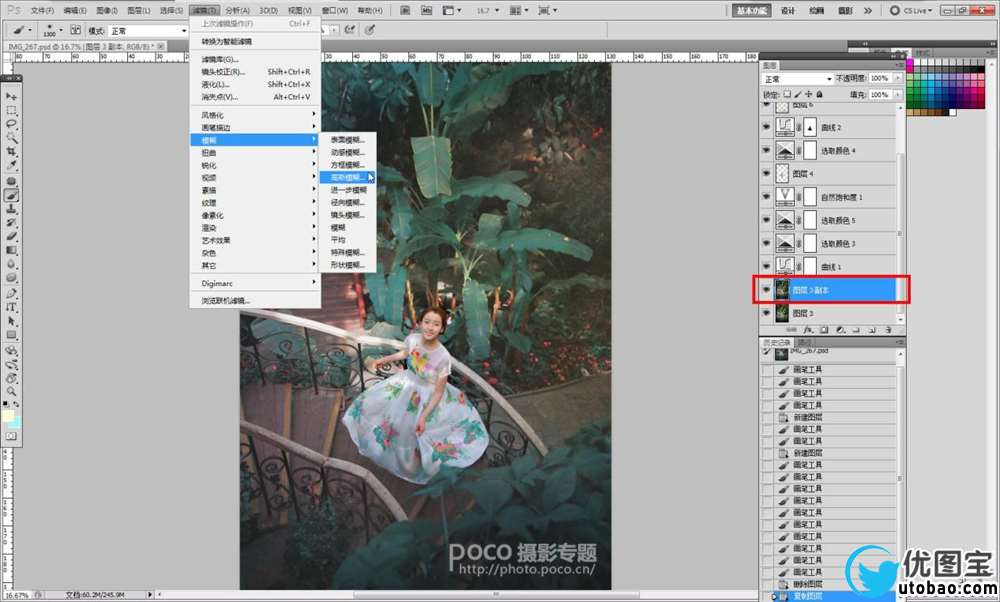
Task: Open the layer blend mode dropdown
Action: 797,78
